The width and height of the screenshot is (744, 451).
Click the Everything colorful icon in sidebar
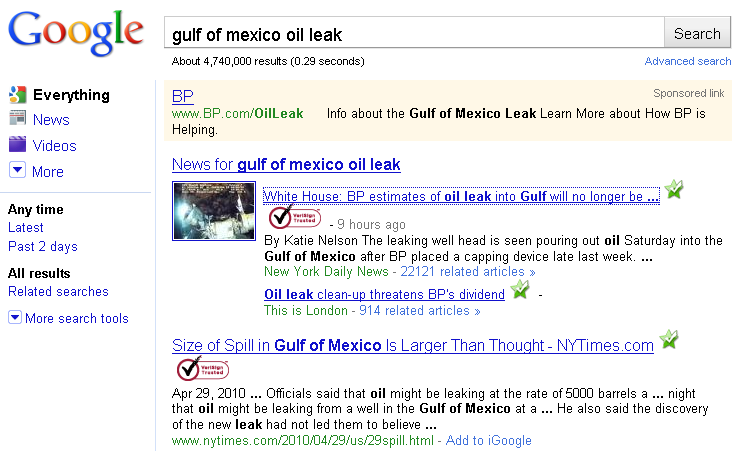pos(18,94)
